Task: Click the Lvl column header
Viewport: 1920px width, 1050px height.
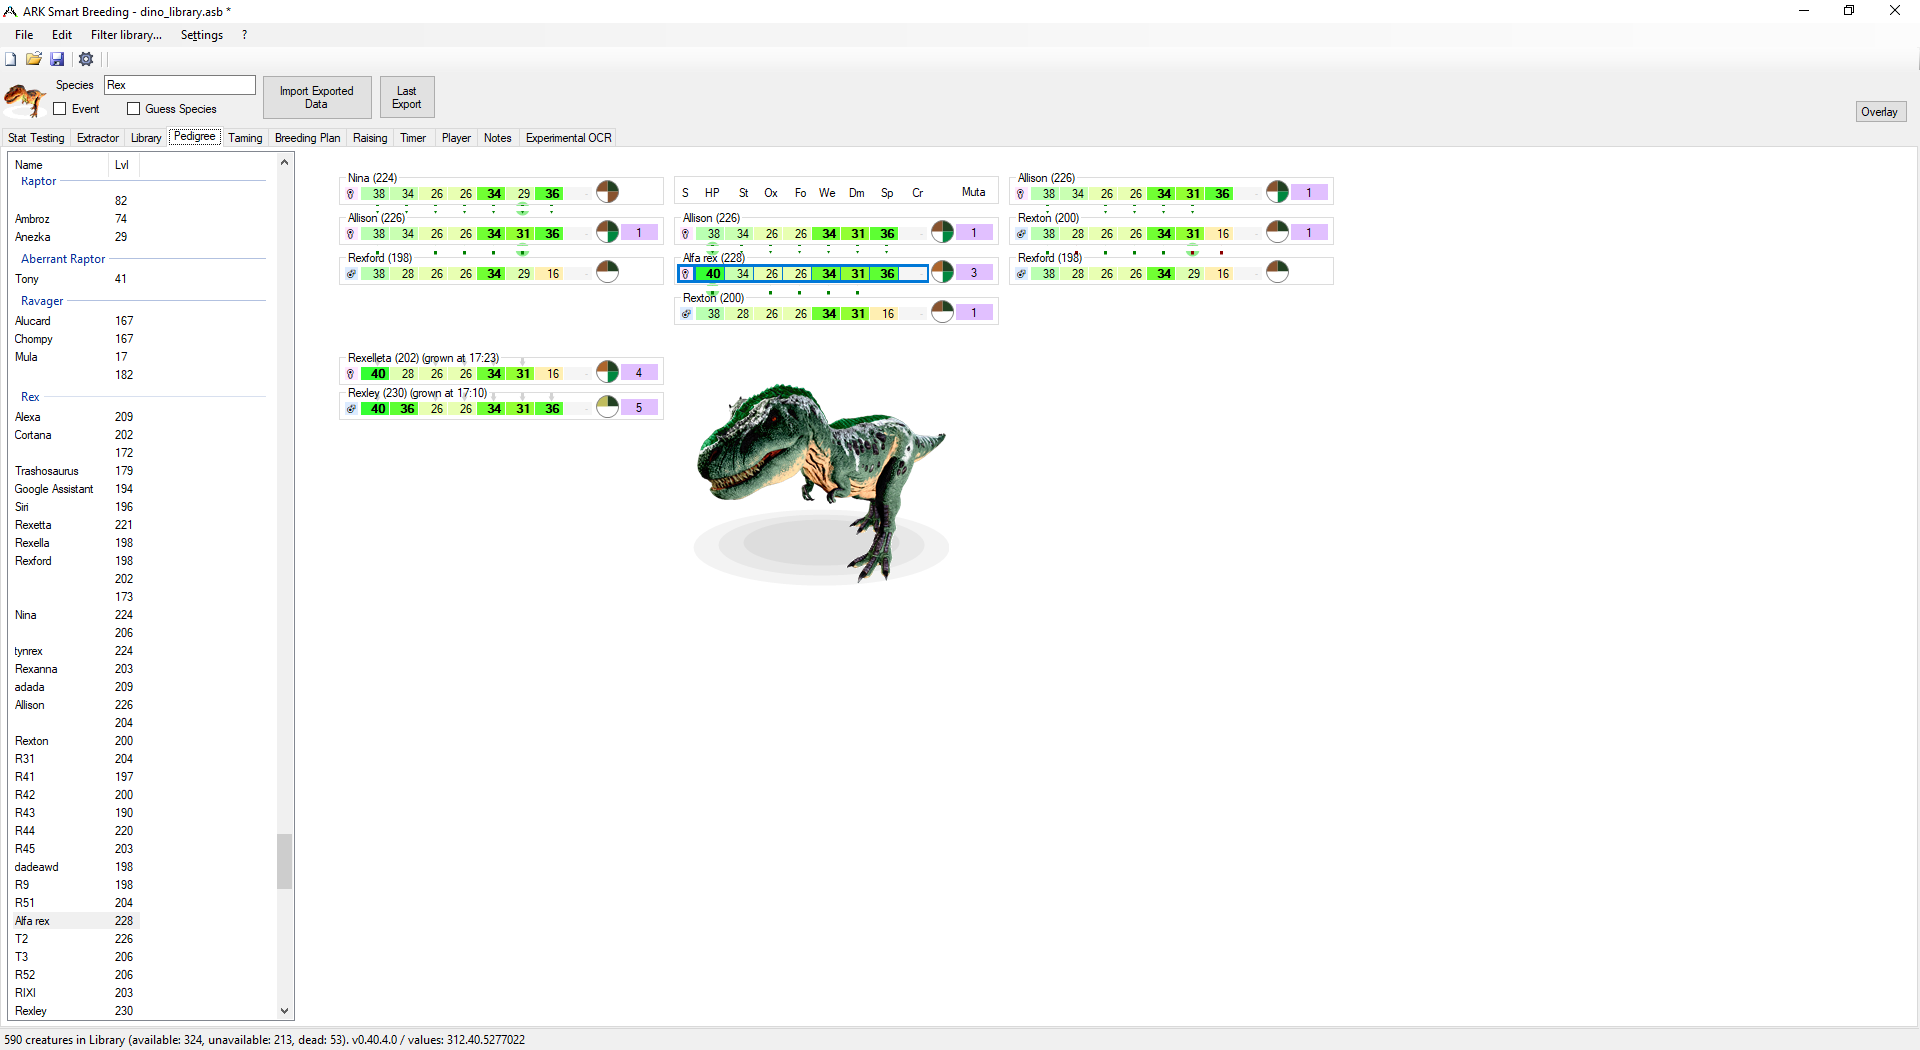Action: point(122,165)
